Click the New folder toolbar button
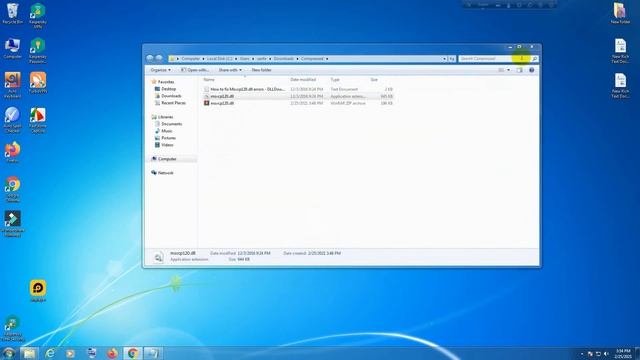This screenshot has height=360, width=640. coord(261,70)
